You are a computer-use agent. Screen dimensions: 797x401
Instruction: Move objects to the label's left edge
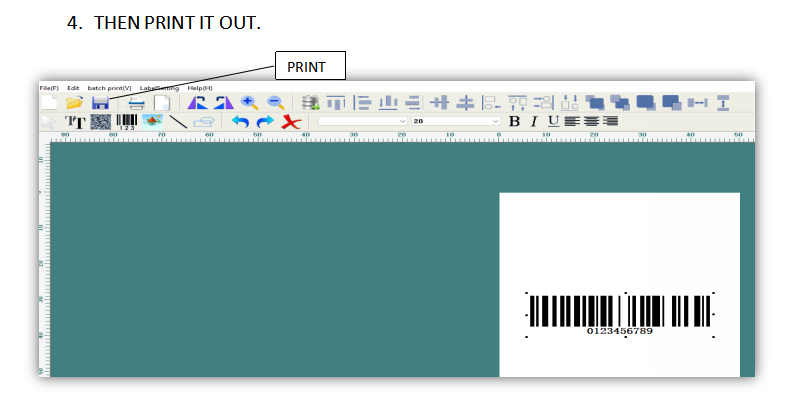tap(491, 103)
